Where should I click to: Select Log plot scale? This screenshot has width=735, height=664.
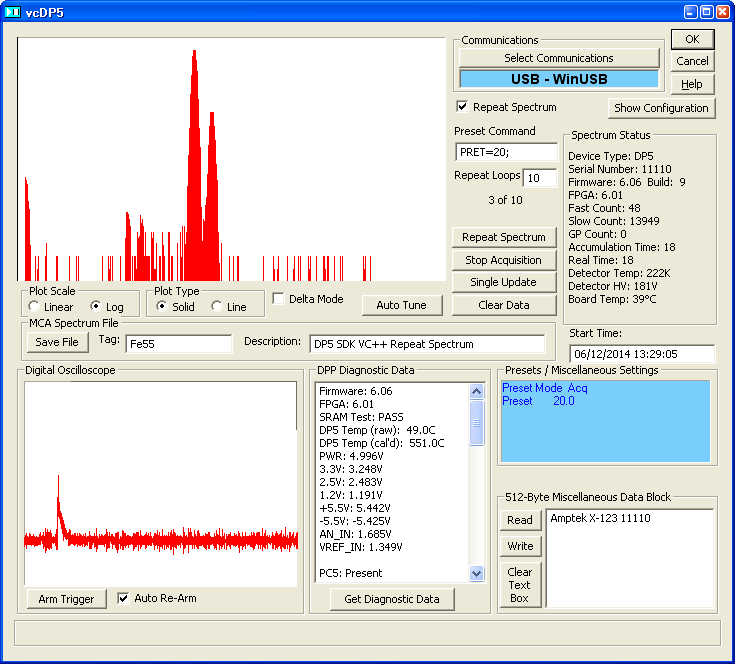(x=96, y=306)
